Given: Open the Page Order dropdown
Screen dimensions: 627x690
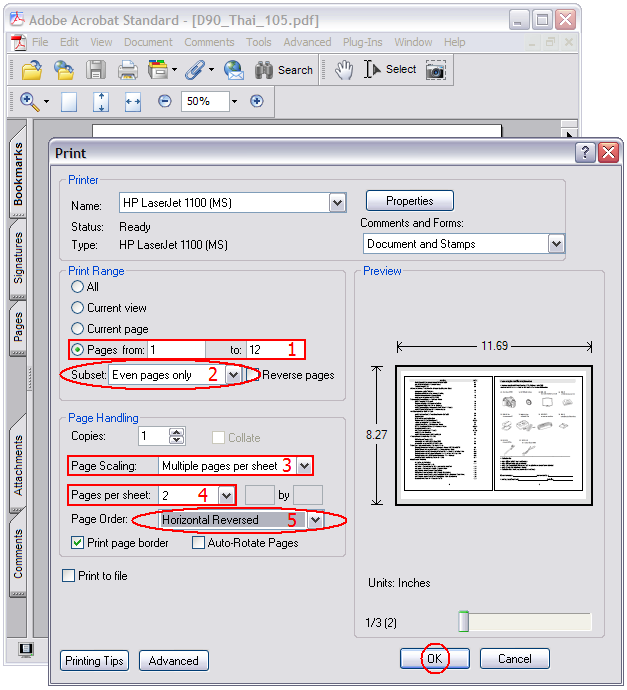Looking at the screenshot, I should point(315,520).
